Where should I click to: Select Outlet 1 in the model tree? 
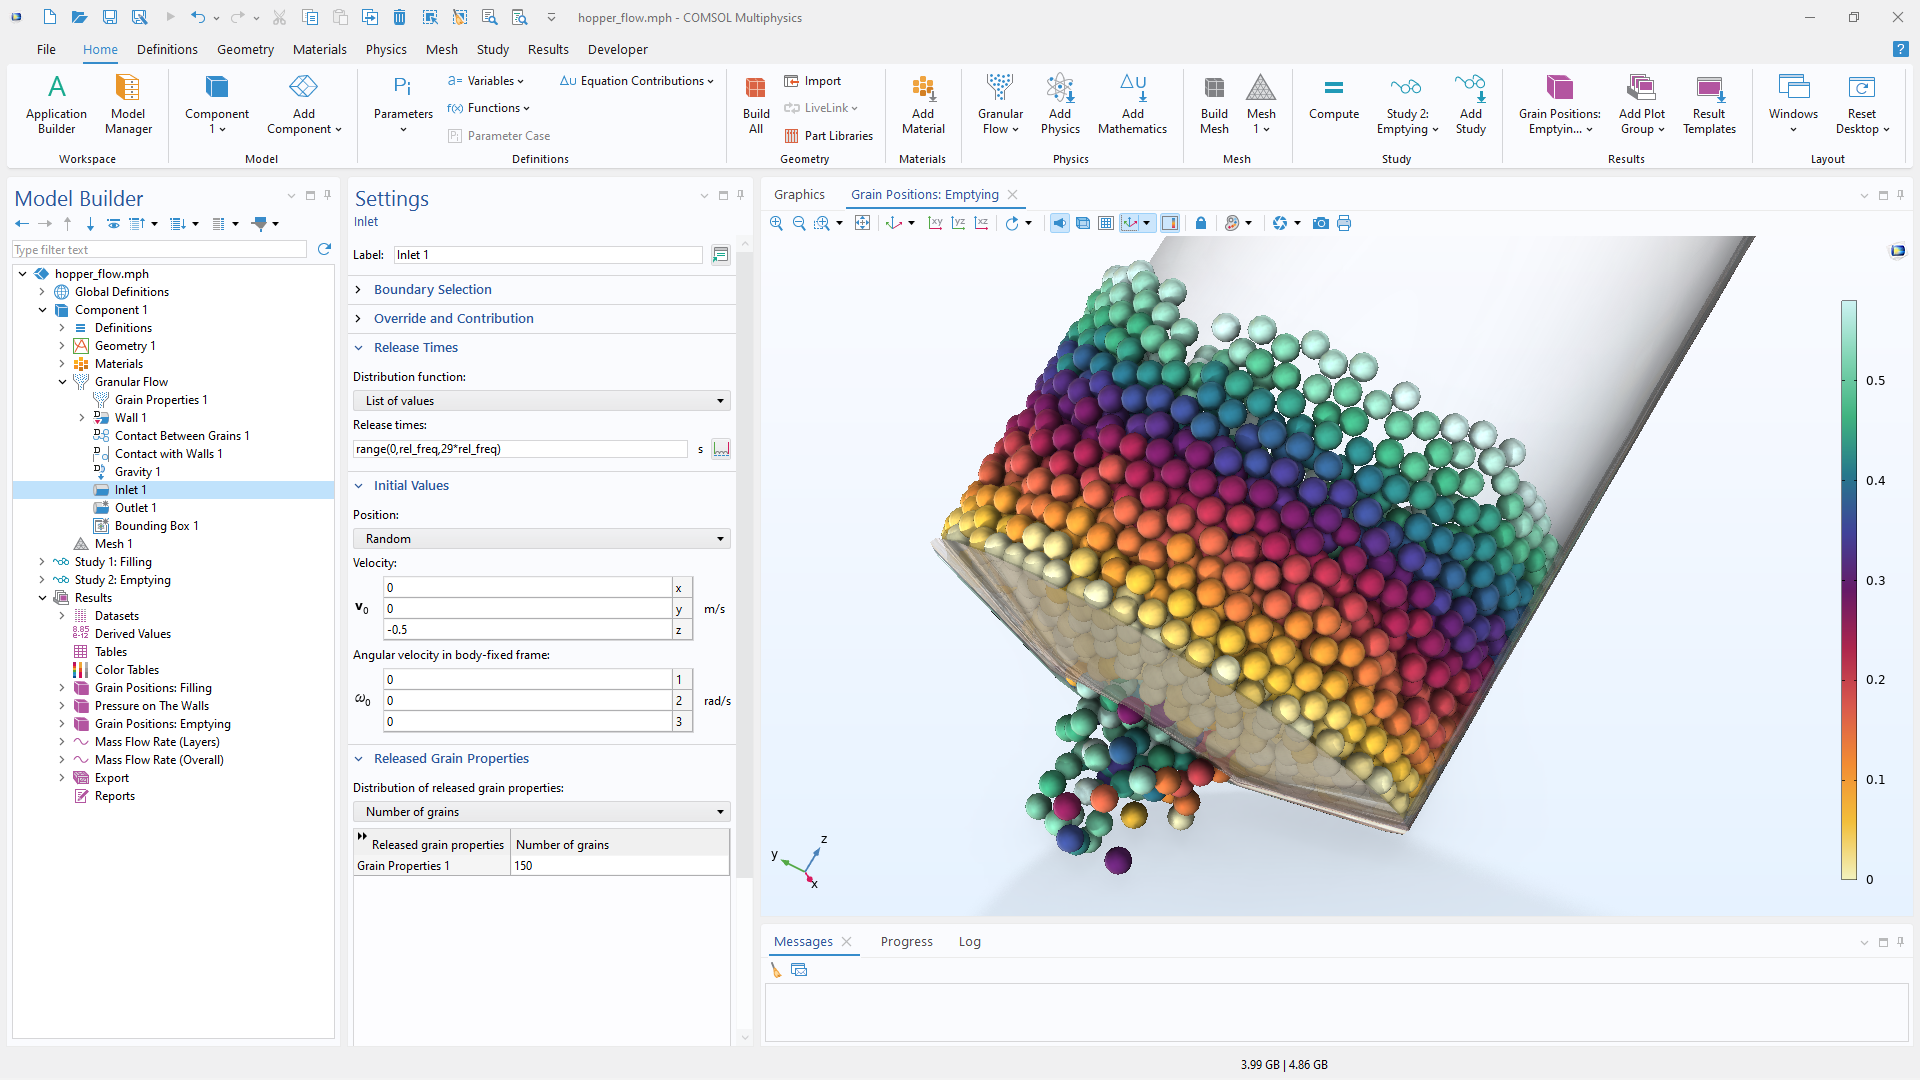click(x=135, y=508)
